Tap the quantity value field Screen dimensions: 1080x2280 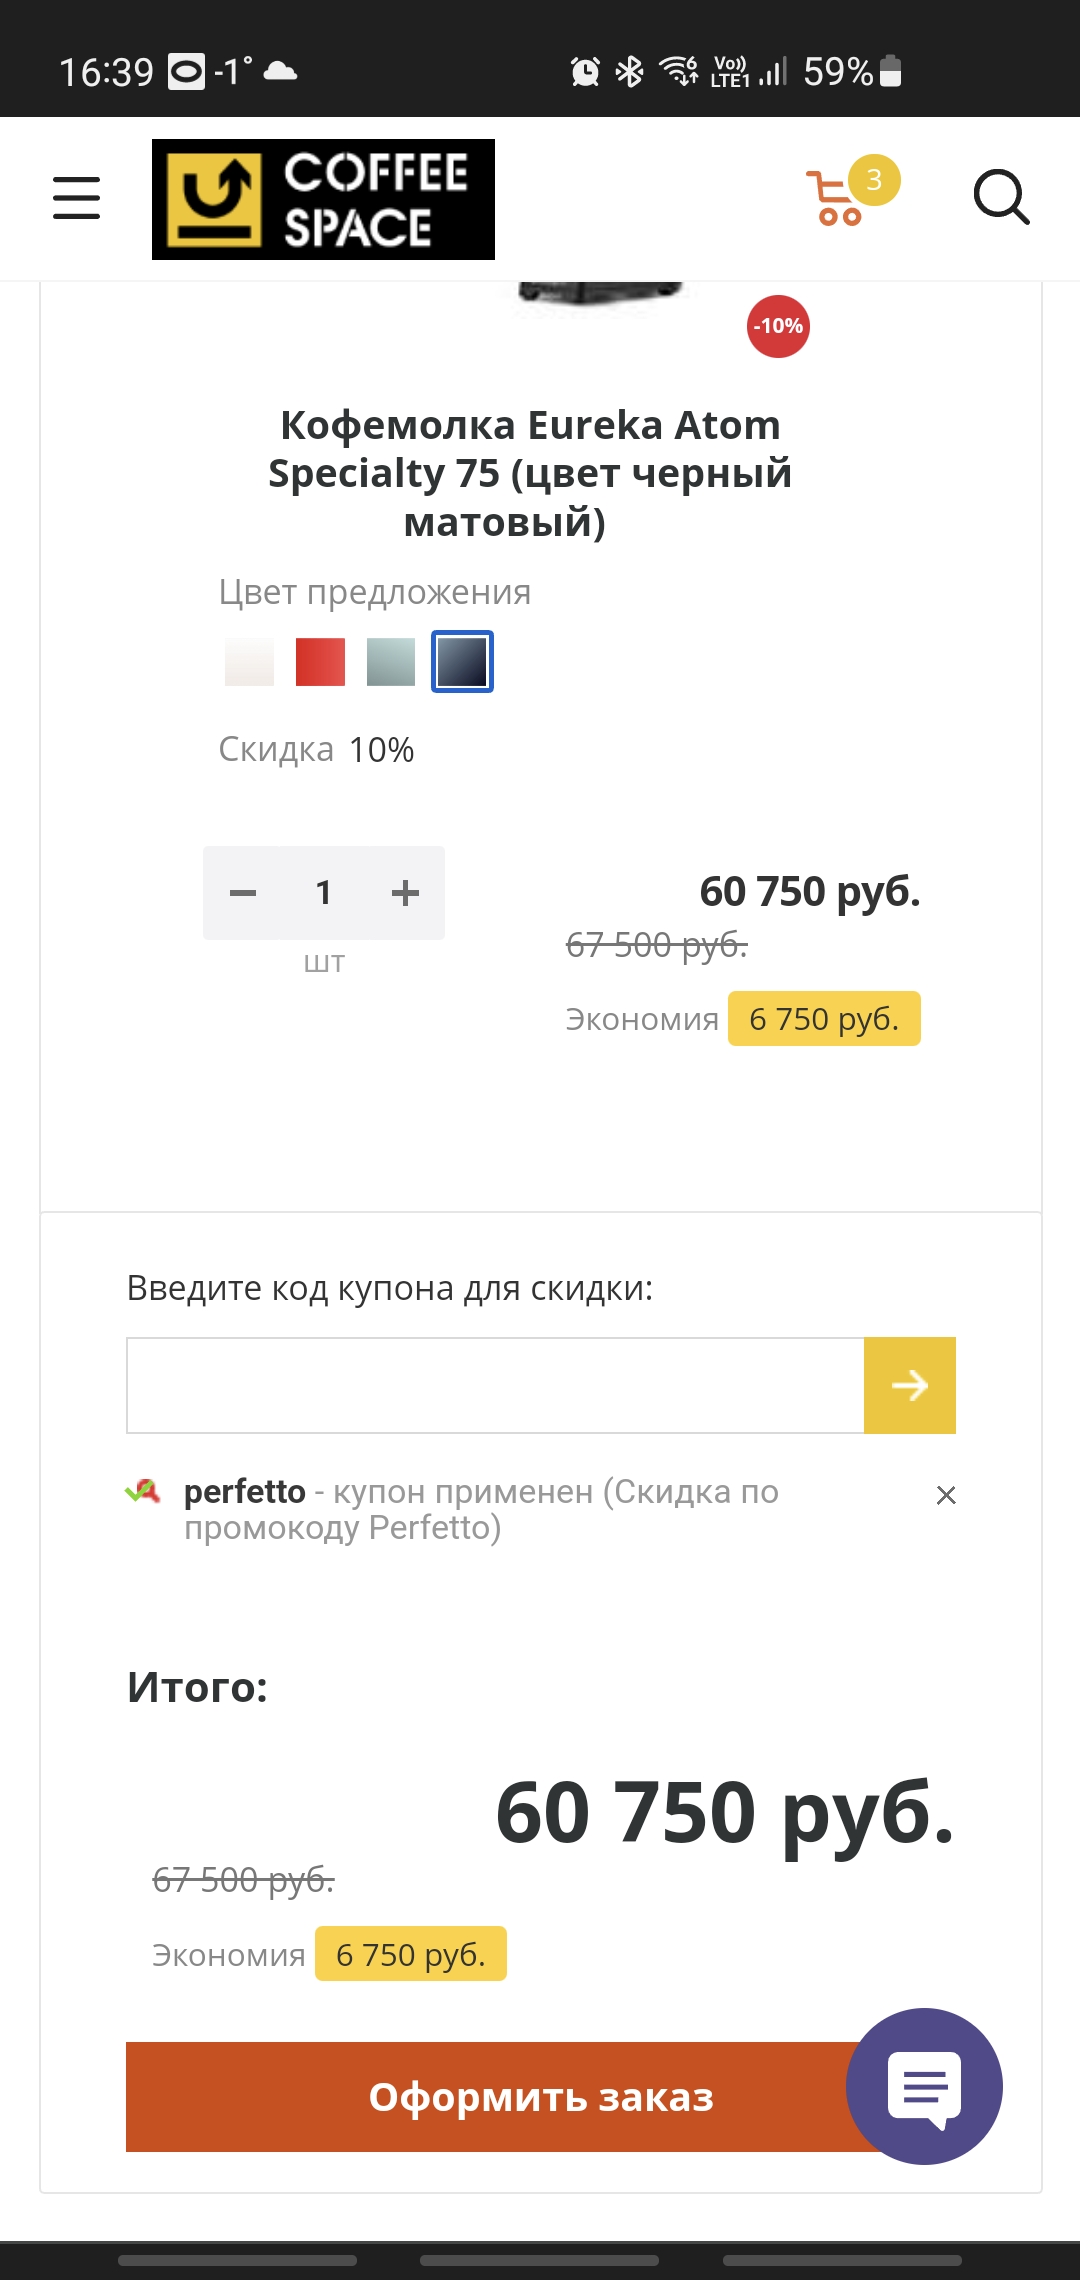323,893
